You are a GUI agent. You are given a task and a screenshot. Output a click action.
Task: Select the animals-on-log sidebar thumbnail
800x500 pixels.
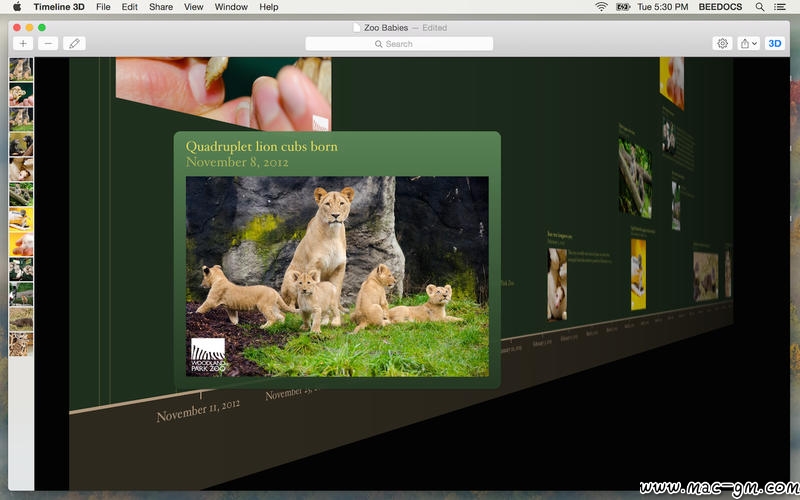pyautogui.click(x=21, y=194)
